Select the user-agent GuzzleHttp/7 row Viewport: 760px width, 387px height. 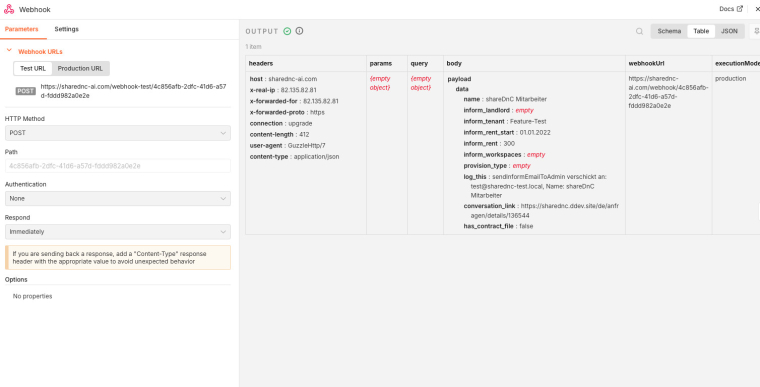[287, 145]
